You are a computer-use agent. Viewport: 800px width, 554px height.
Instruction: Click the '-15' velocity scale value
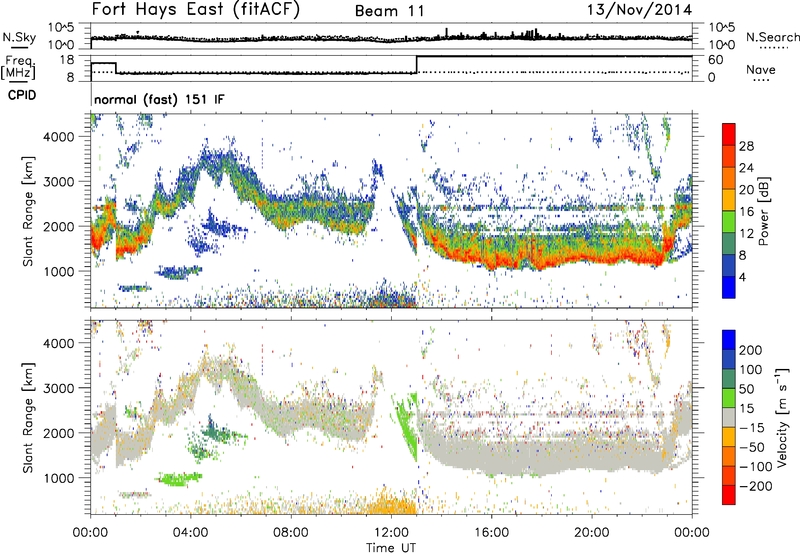(x=752, y=427)
